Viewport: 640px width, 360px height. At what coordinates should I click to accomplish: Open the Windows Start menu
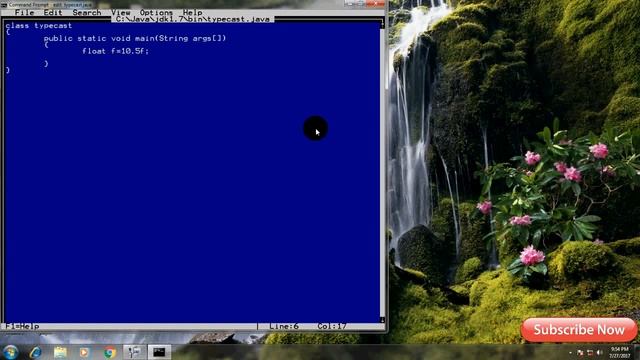pos(11,352)
